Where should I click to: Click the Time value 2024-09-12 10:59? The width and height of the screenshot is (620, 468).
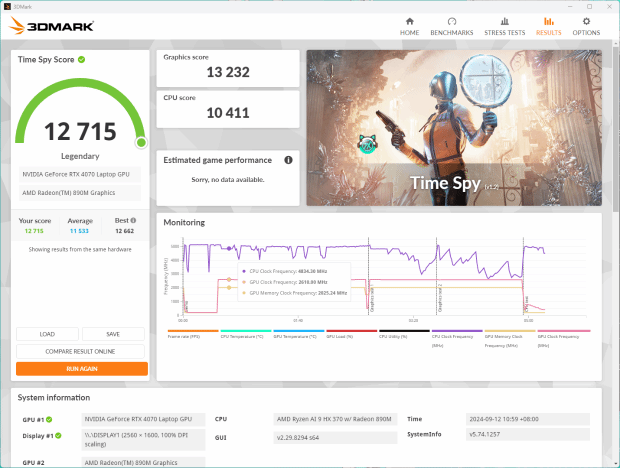(x=527, y=419)
